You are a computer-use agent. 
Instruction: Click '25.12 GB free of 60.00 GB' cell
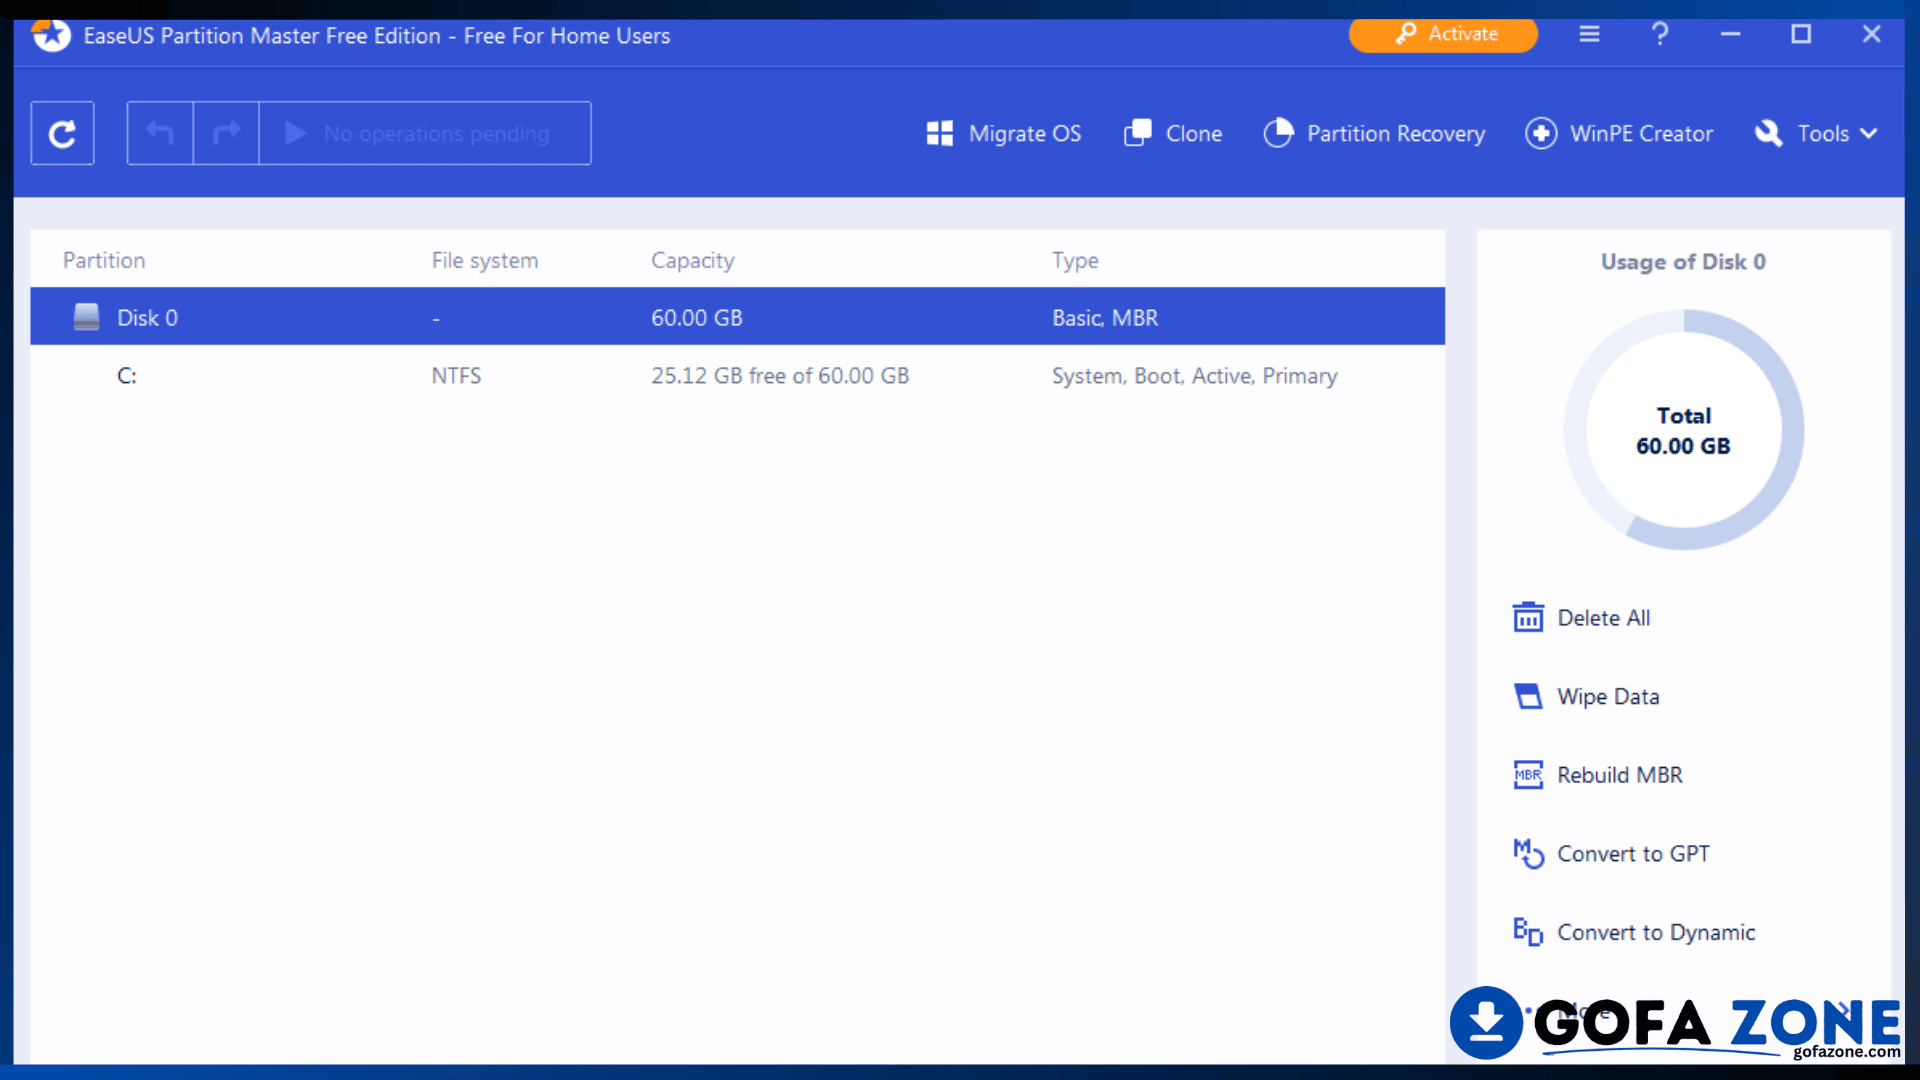[x=780, y=375]
